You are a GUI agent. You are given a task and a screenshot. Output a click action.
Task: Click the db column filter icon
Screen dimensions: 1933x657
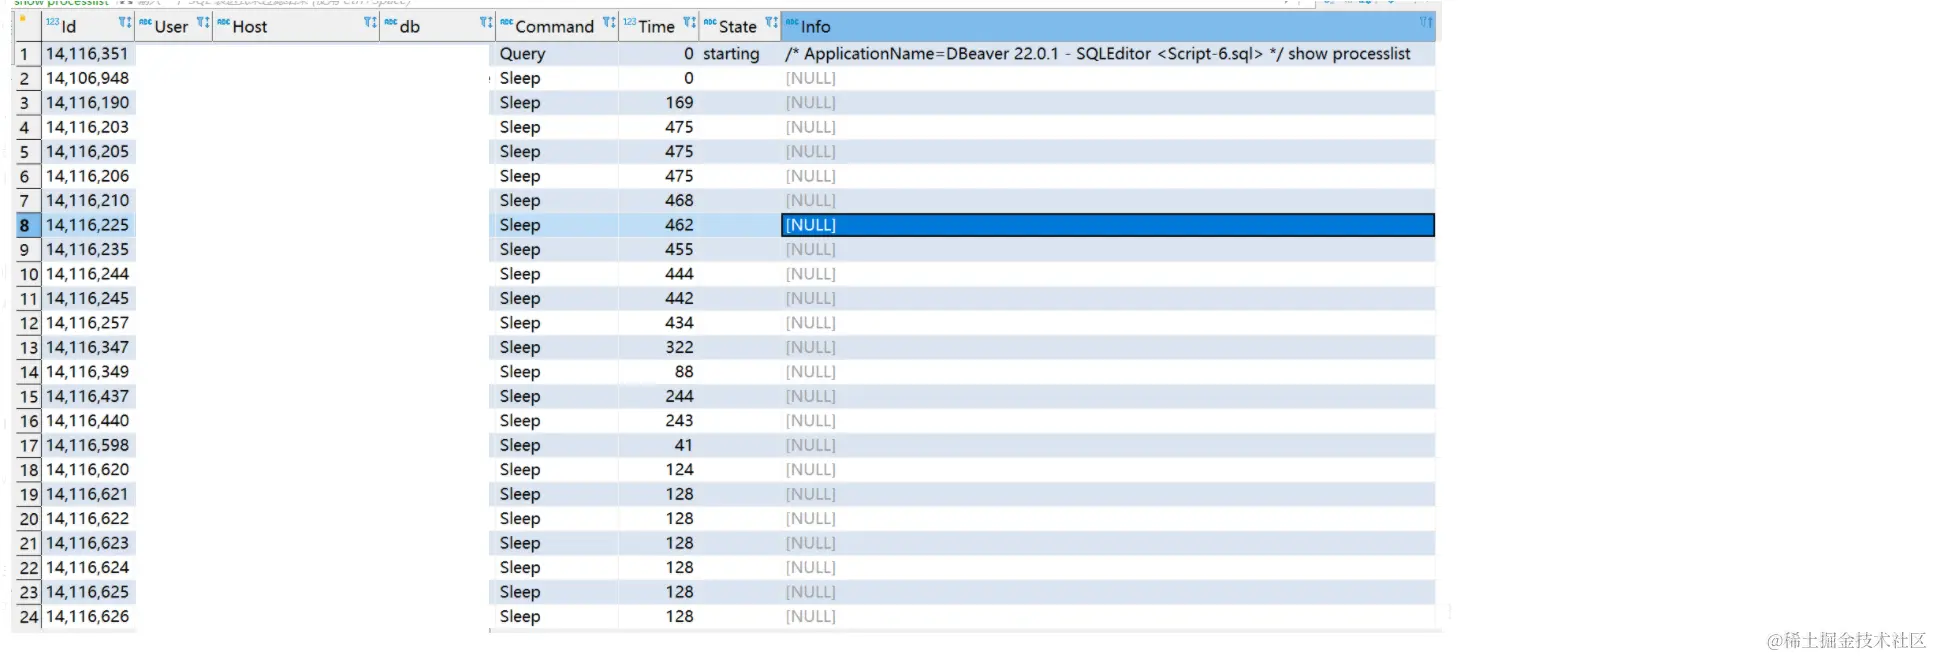486,23
